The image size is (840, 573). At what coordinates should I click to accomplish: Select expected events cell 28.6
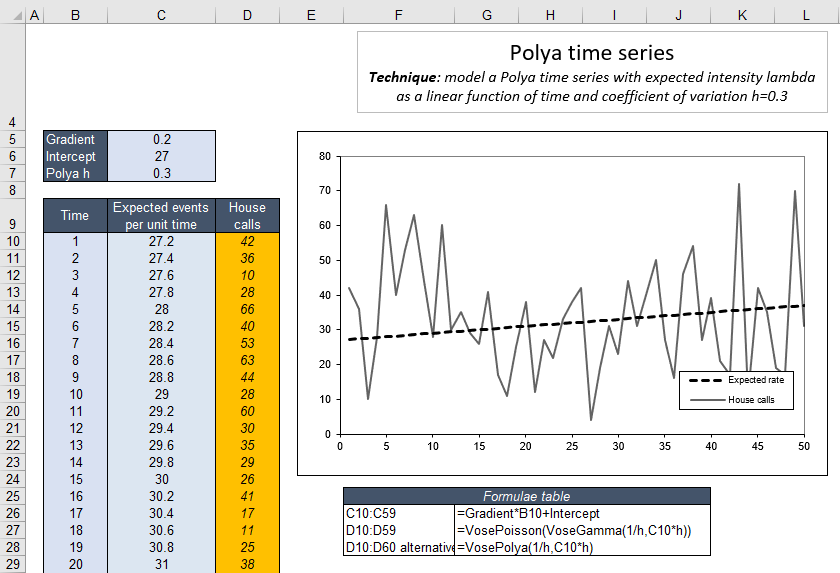161,360
